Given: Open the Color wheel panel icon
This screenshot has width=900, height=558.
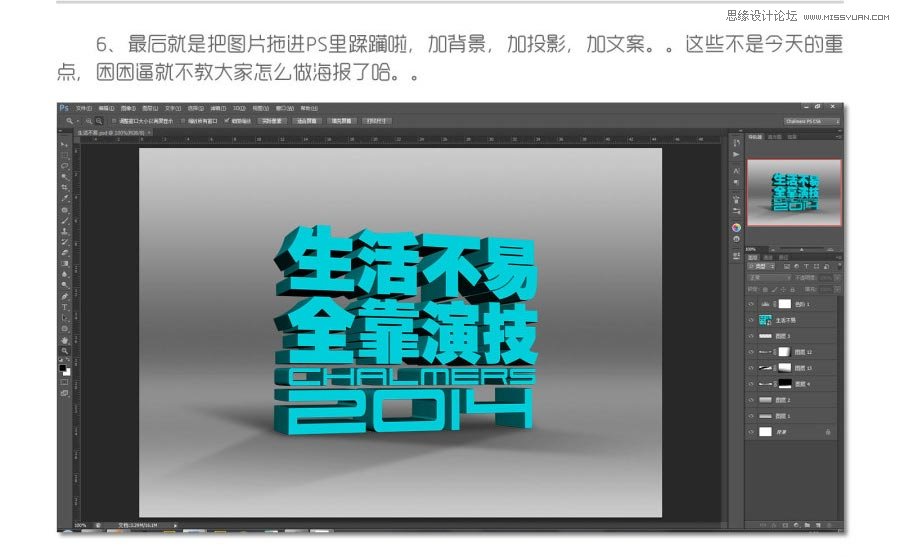Looking at the screenshot, I should (736, 227).
